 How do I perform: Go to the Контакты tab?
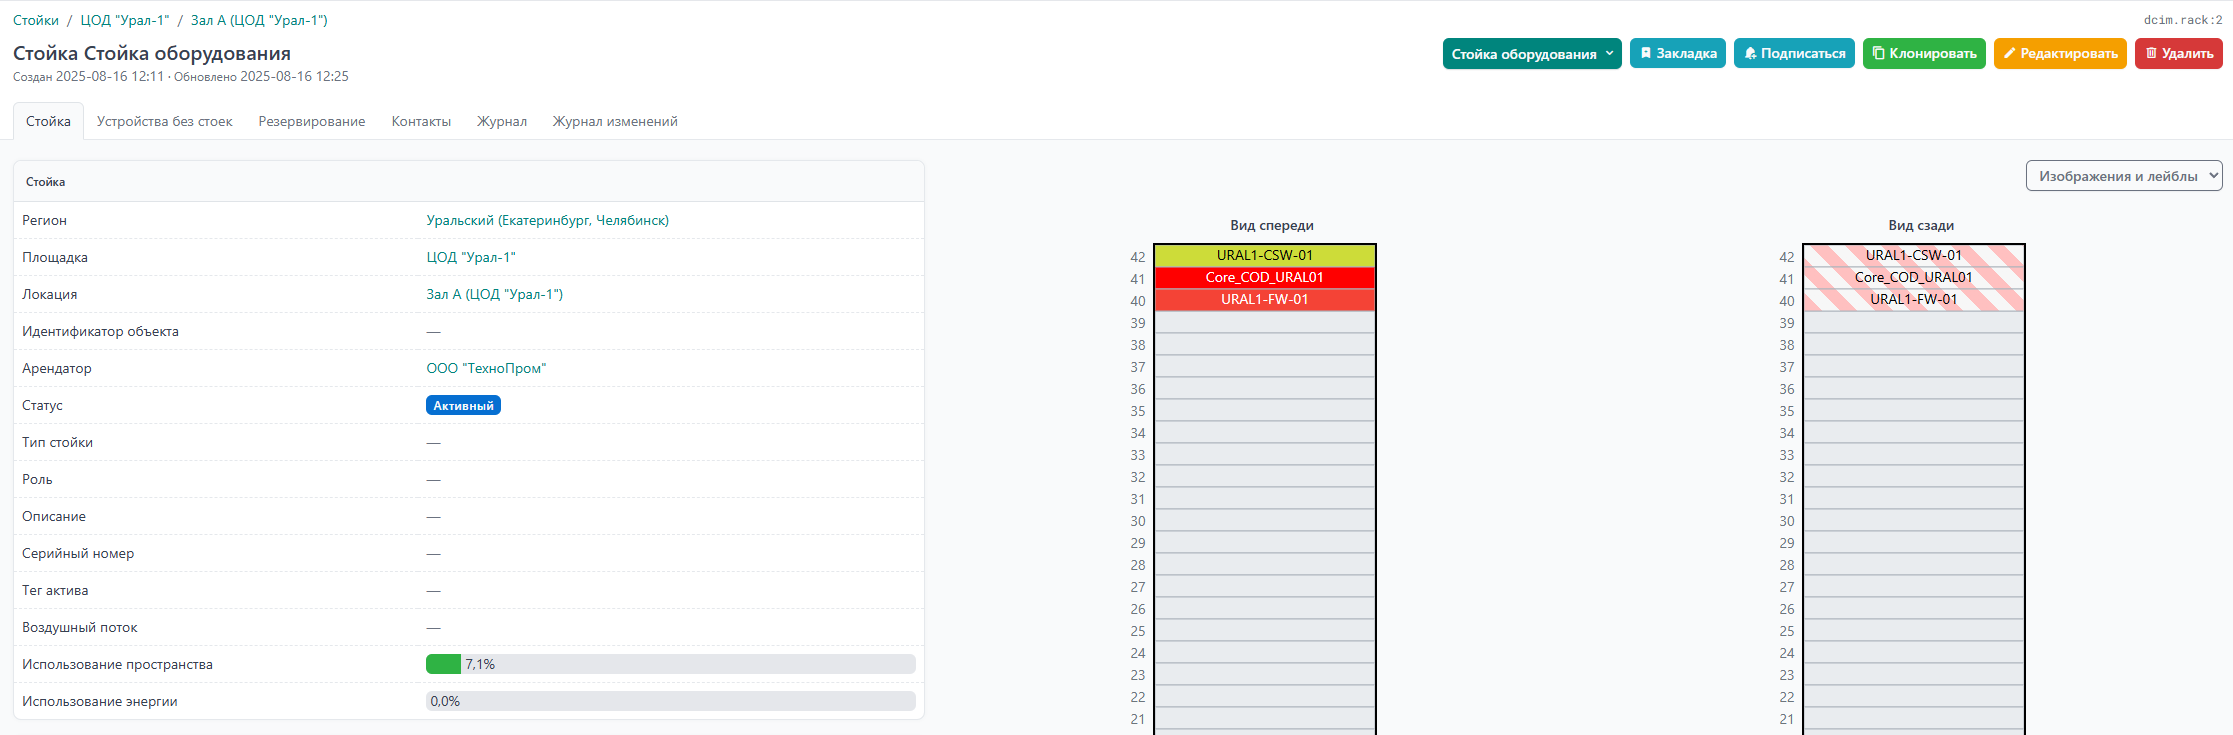[421, 122]
